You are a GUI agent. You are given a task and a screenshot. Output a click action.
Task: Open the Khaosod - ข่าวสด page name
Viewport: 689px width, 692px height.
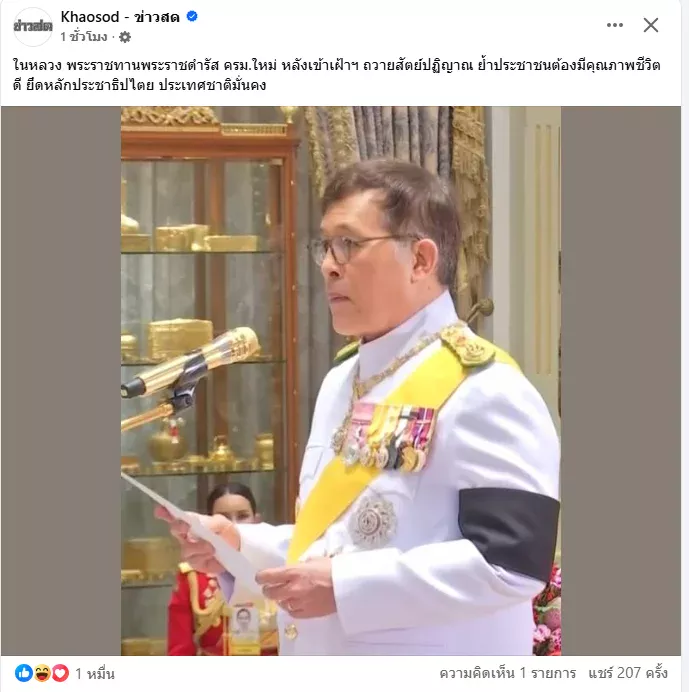(120, 17)
